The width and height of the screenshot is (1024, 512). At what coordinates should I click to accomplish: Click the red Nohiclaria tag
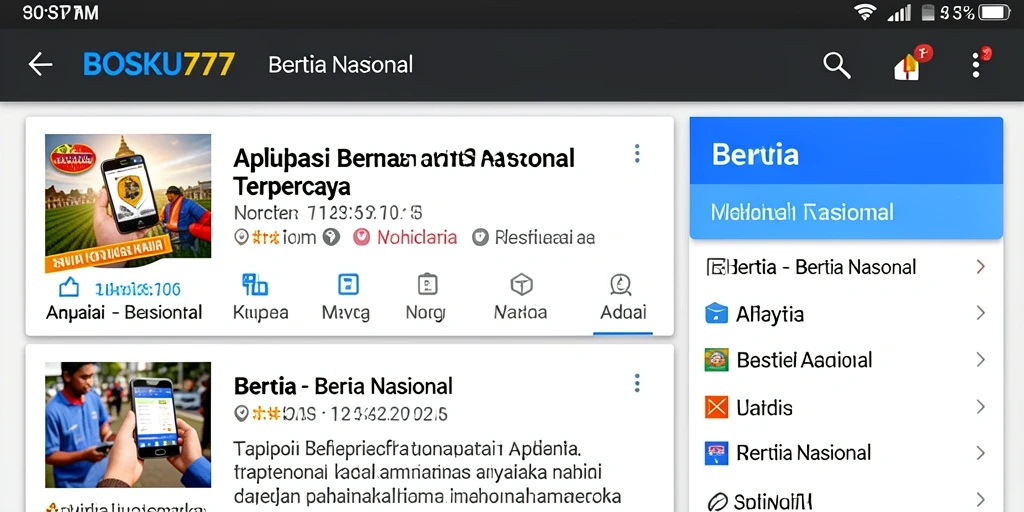pyautogui.click(x=405, y=237)
